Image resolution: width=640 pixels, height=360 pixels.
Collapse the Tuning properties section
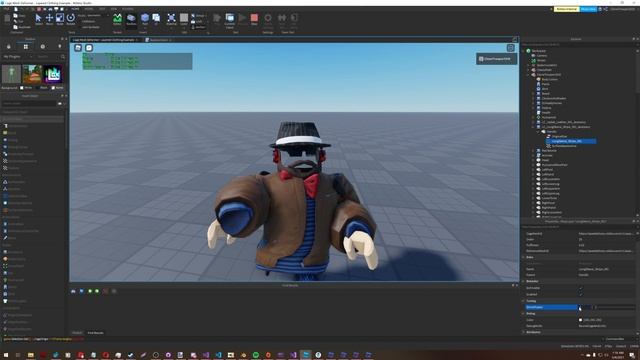click(x=523, y=301)
